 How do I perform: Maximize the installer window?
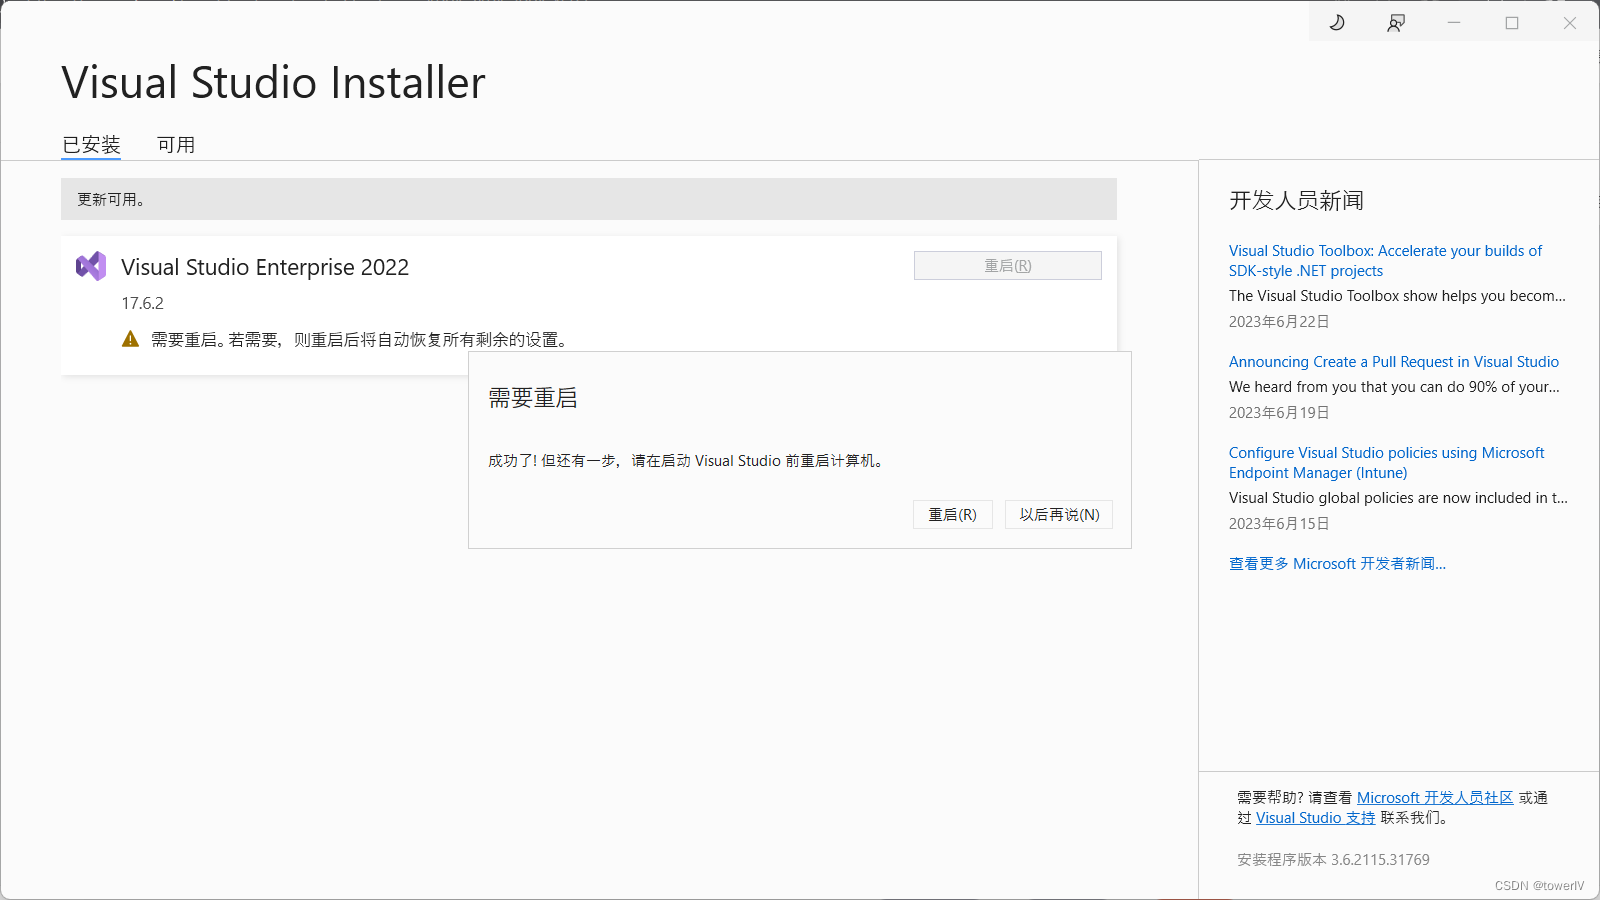1512,22
